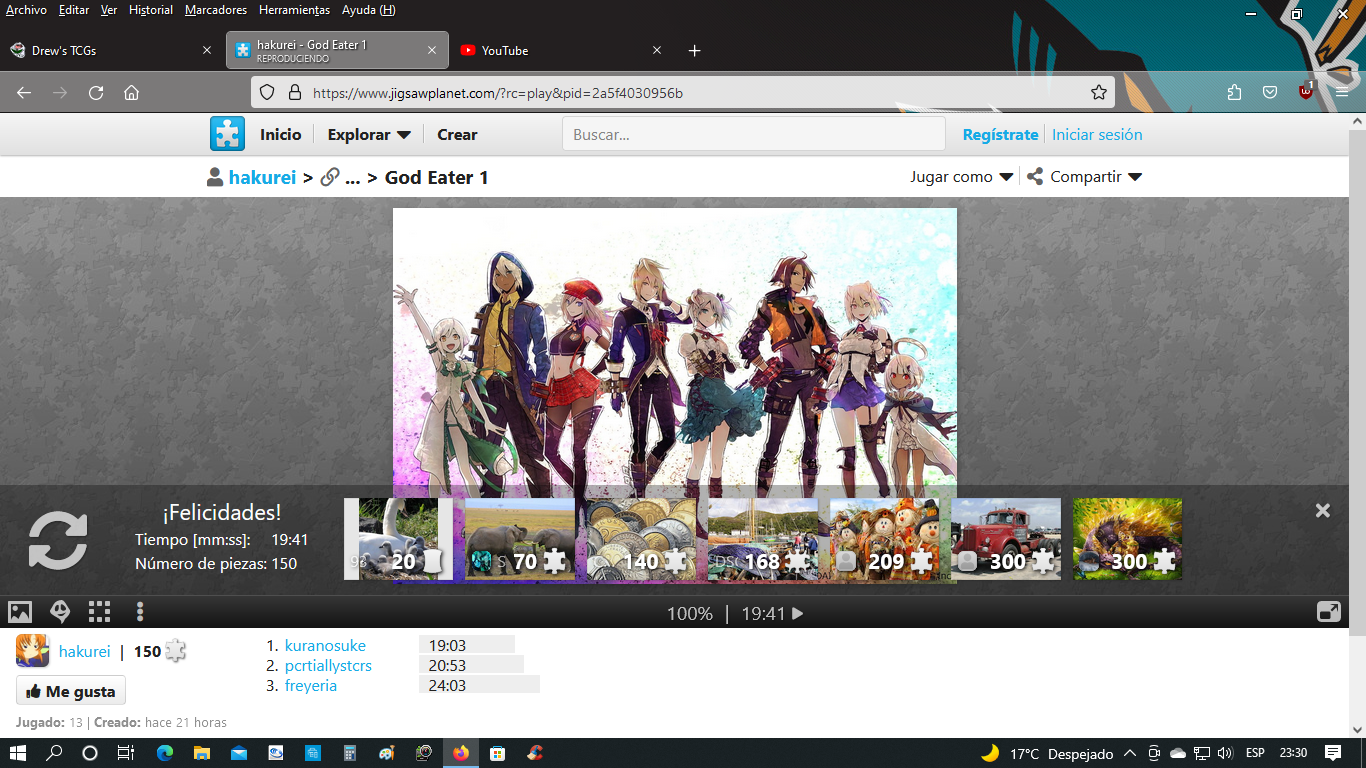Click the restart puzzle circular arrows icon
This screenshot has width=1366, height=768.
click(58, 541)
